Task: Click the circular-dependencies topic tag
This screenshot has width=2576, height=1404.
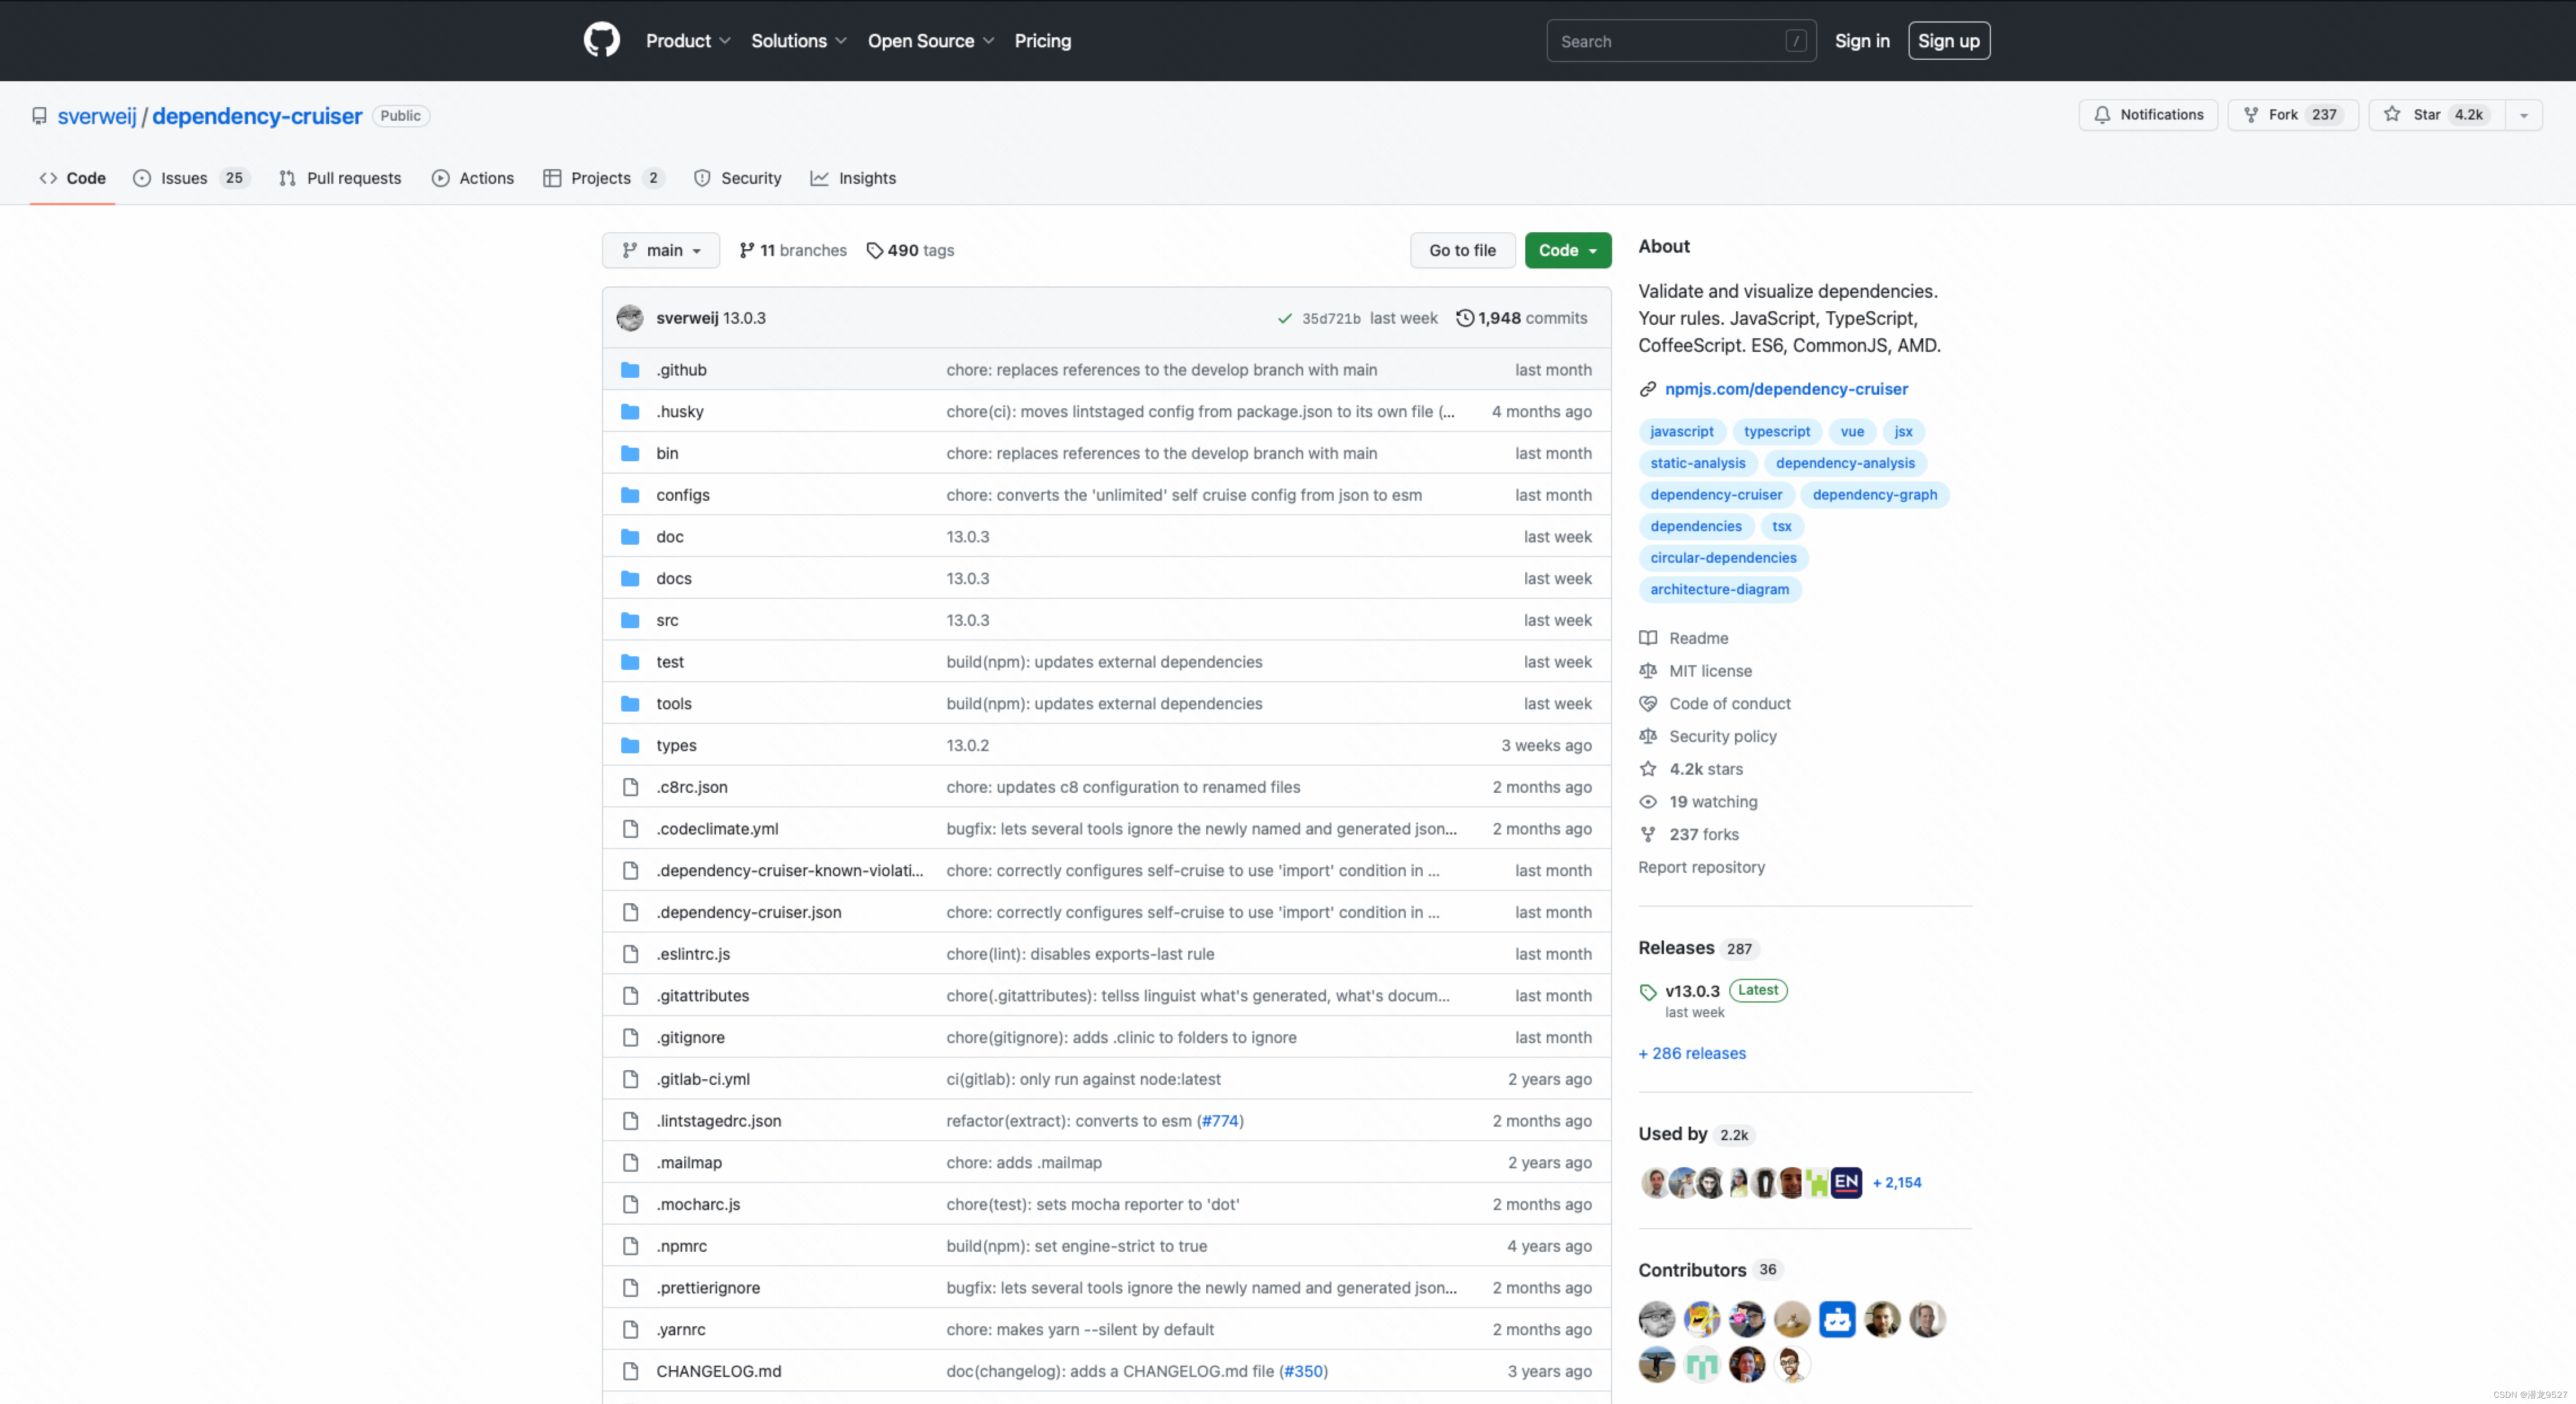Action: pos(1723,557)
